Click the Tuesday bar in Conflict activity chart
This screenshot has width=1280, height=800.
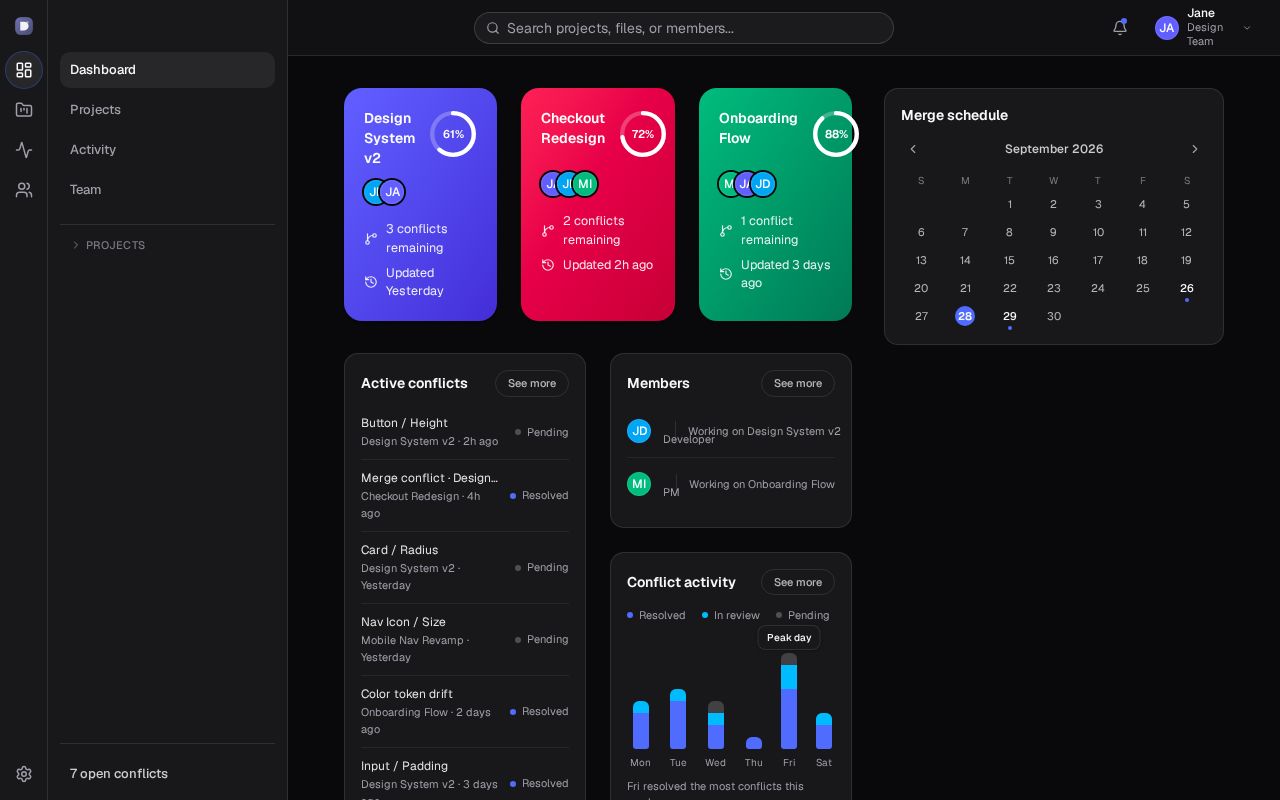pyautogui.click(x=678, y=719)
